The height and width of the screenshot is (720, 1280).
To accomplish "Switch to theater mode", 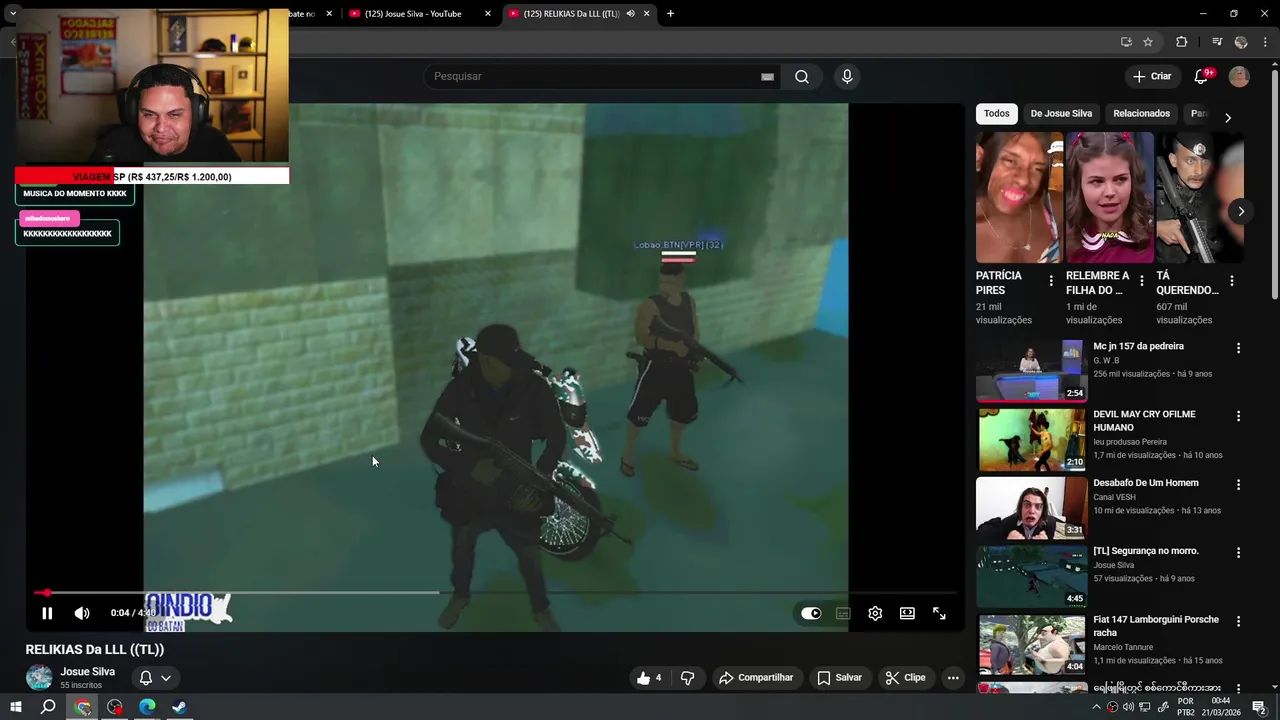I will coord(907,613).
